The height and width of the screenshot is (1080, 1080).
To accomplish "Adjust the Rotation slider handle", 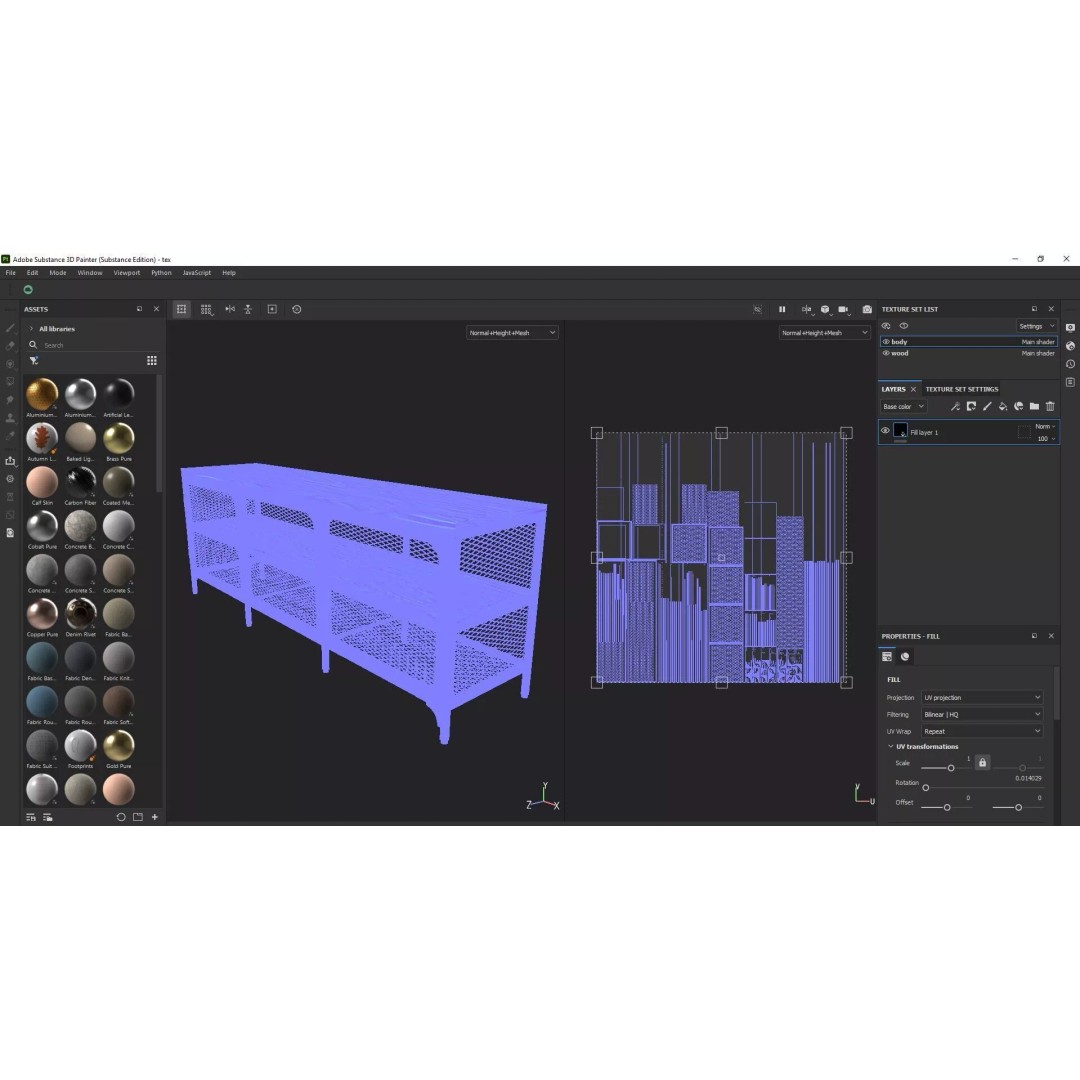I will (x=926, y=787).
